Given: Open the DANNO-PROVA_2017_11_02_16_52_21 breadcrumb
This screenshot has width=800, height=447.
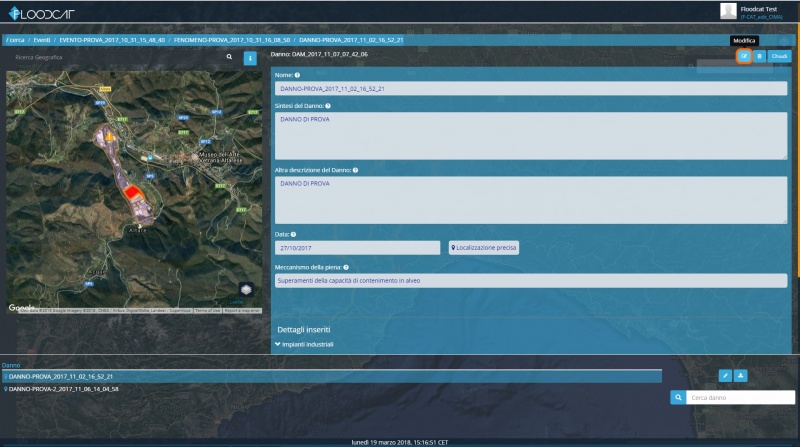Looking at the screenshot, I should click(x=351, y=40).
